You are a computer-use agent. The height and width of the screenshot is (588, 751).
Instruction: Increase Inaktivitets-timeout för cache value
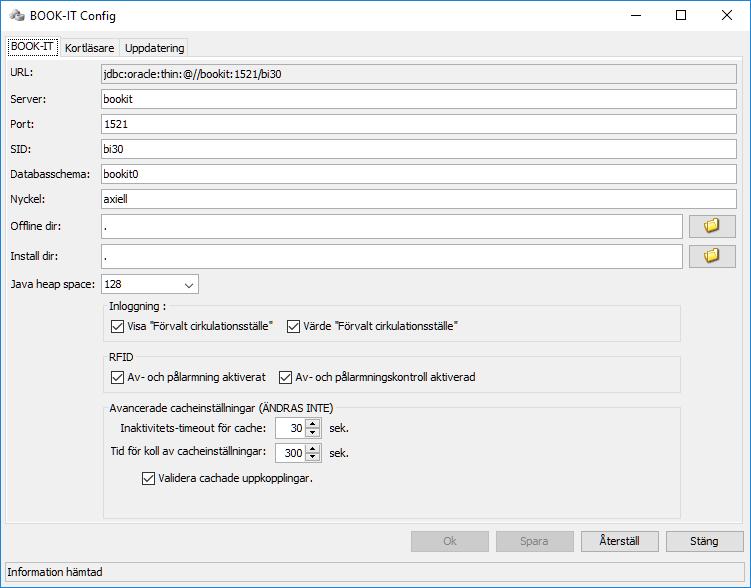tap(313, 424)
